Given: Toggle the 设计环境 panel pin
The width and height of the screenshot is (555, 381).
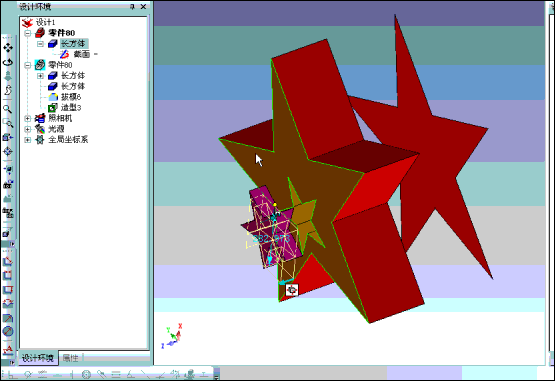Looking at the screenshot, I should 132,6.
